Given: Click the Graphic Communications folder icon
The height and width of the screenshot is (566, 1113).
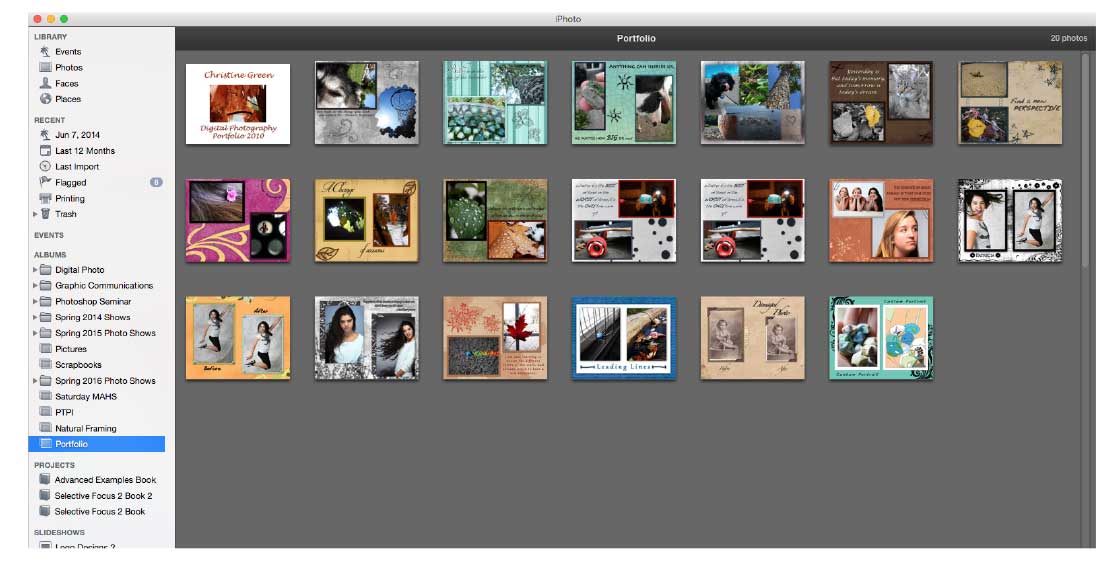Looking at the screenshot, I should (x=45, y=285).
